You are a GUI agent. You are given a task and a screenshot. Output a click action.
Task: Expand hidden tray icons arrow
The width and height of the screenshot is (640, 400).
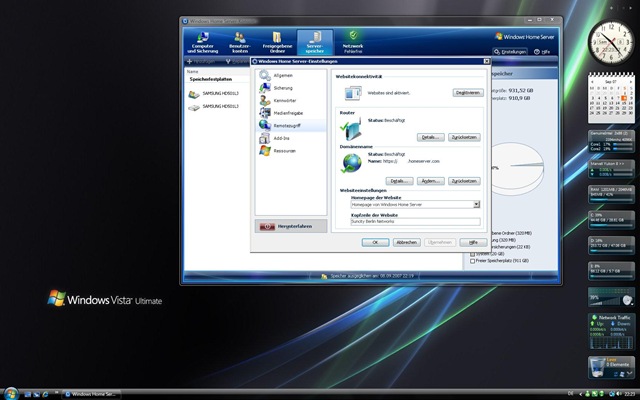coord(580,394)
